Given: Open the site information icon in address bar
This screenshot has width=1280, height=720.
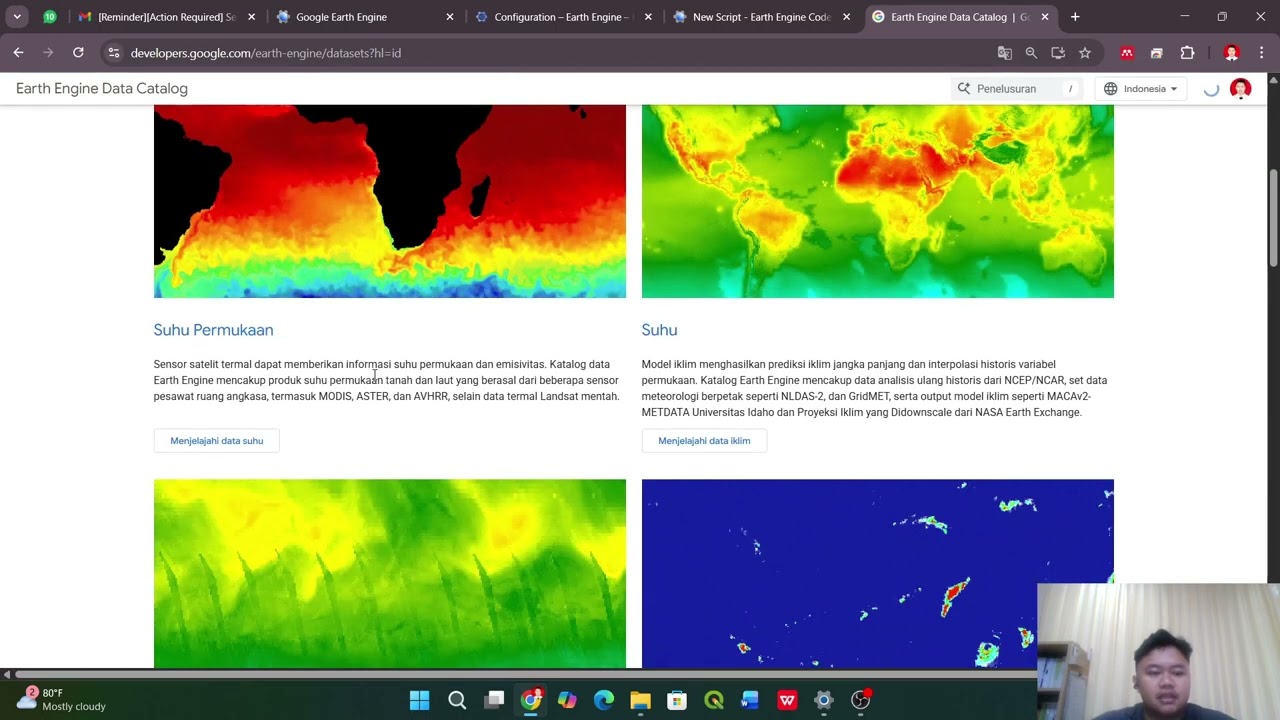Looking at the screenshot, I should (114, 53).
